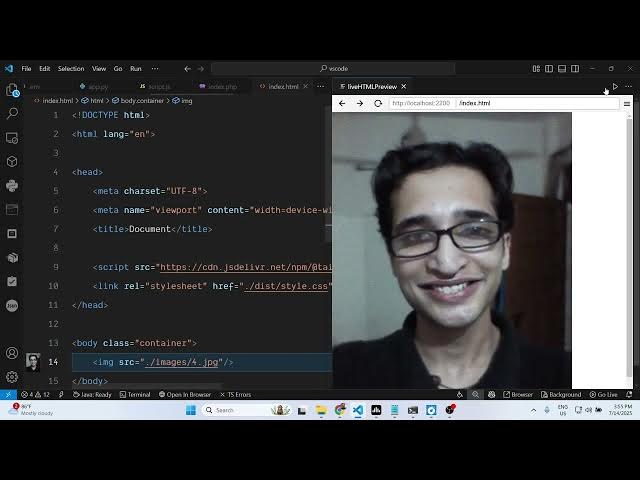Image resolution: width=640 pixels, height=480 pixels.
Task: Click the preview URL address field
Action: click(x=504, y=103)
